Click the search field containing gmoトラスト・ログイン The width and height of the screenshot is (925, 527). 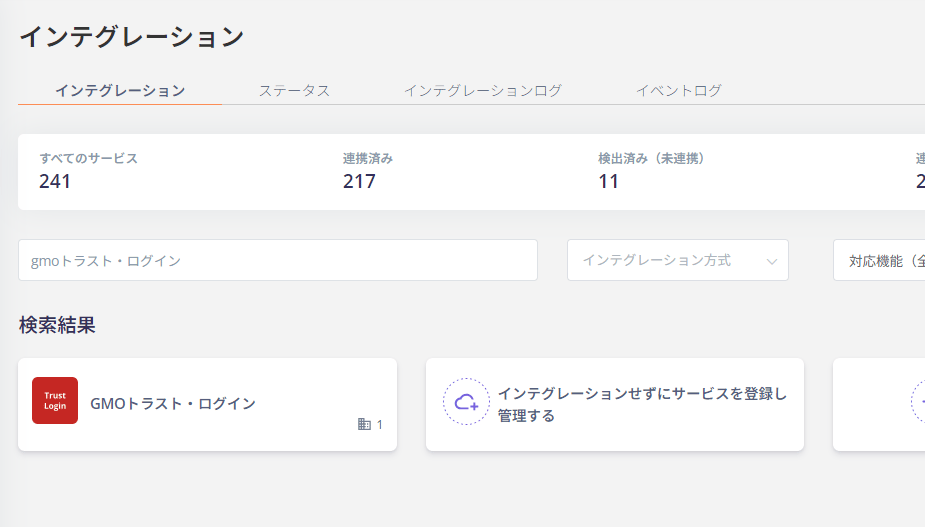[x=278, y=260]
